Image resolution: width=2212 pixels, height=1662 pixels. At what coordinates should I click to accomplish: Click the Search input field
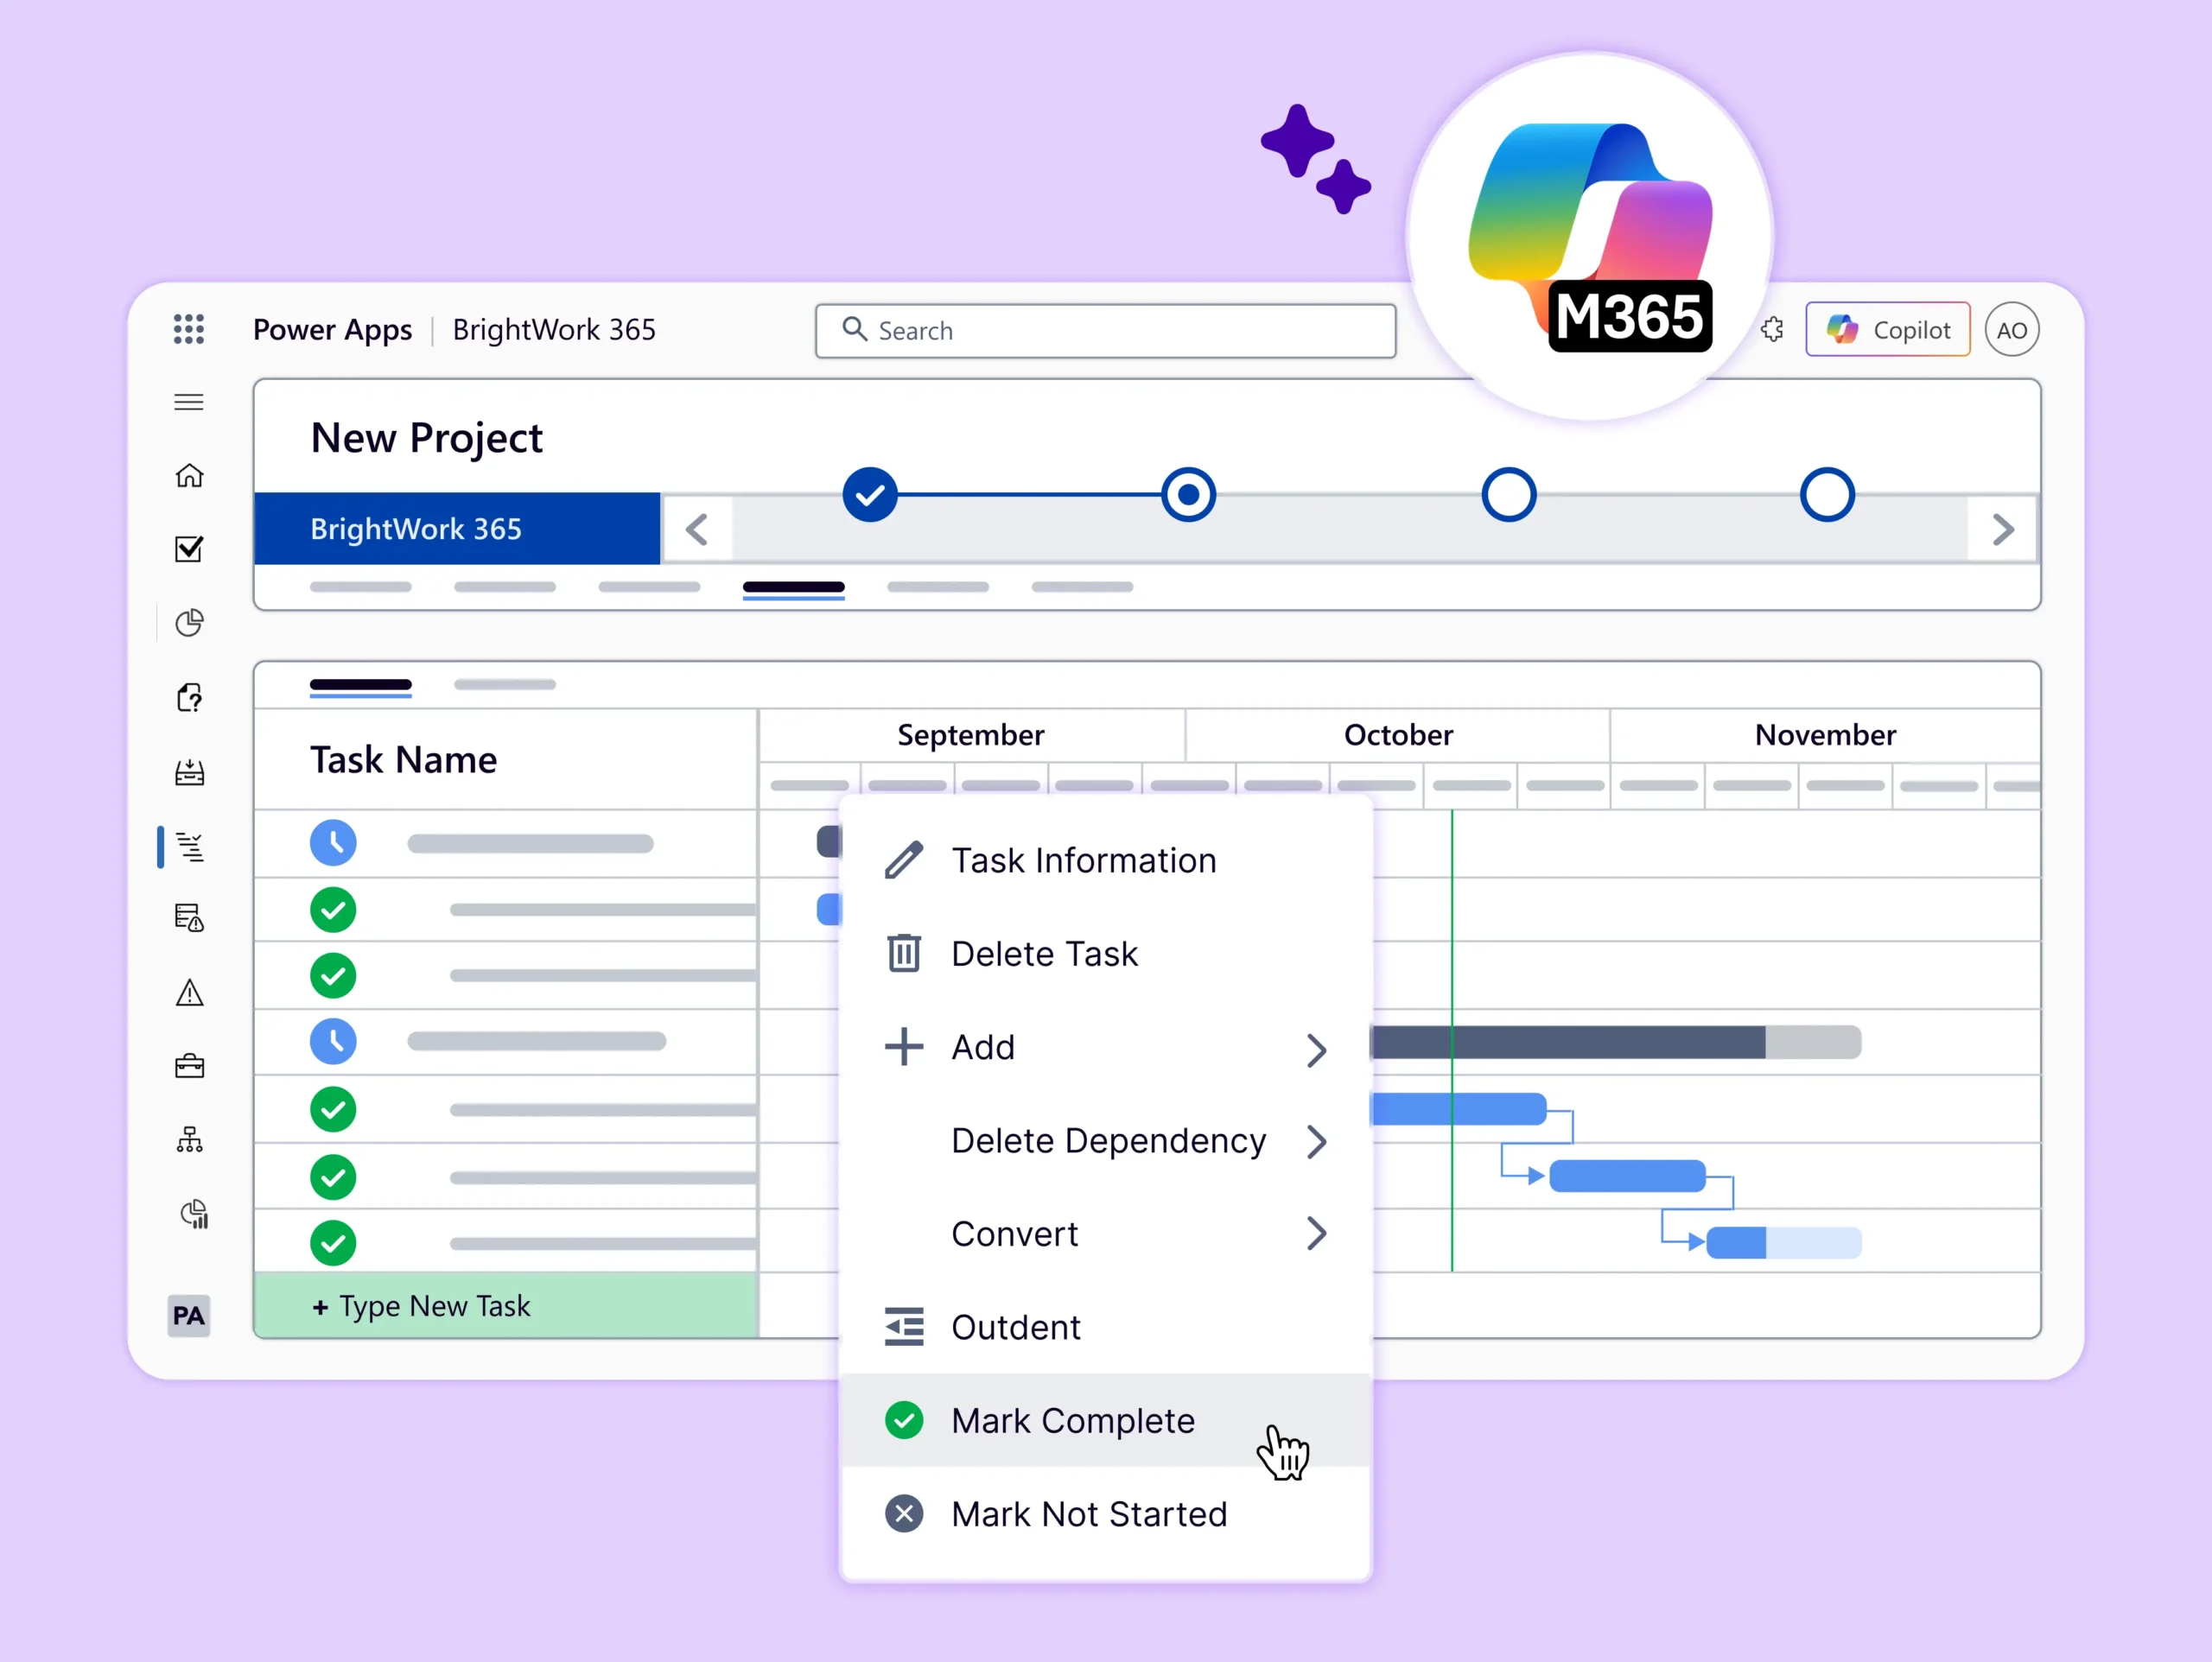[1105, 331]
